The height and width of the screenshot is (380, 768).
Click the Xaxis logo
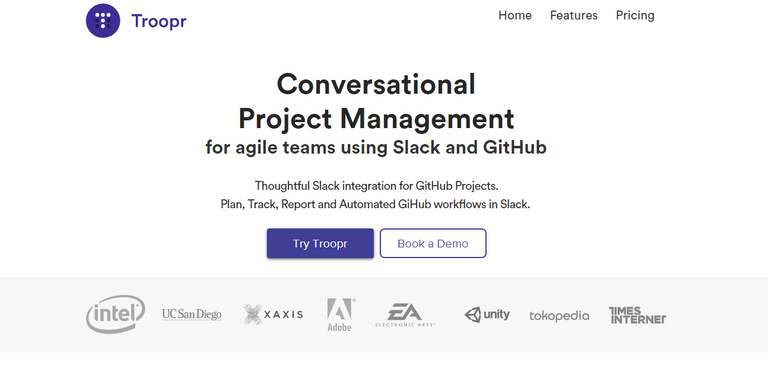(273, 314)
